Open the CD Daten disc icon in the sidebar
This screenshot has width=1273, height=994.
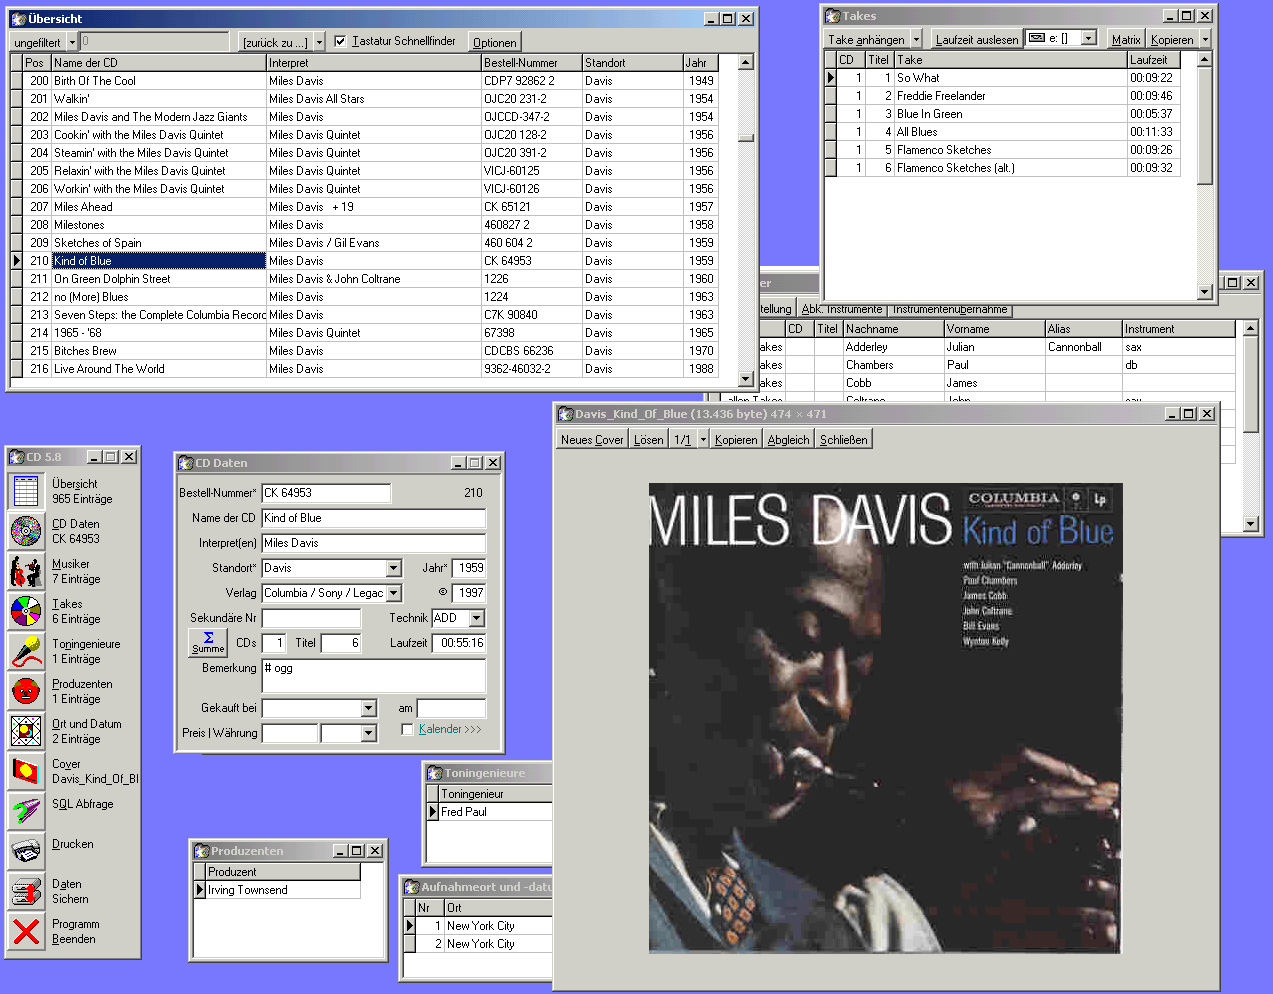click(26, 531)
